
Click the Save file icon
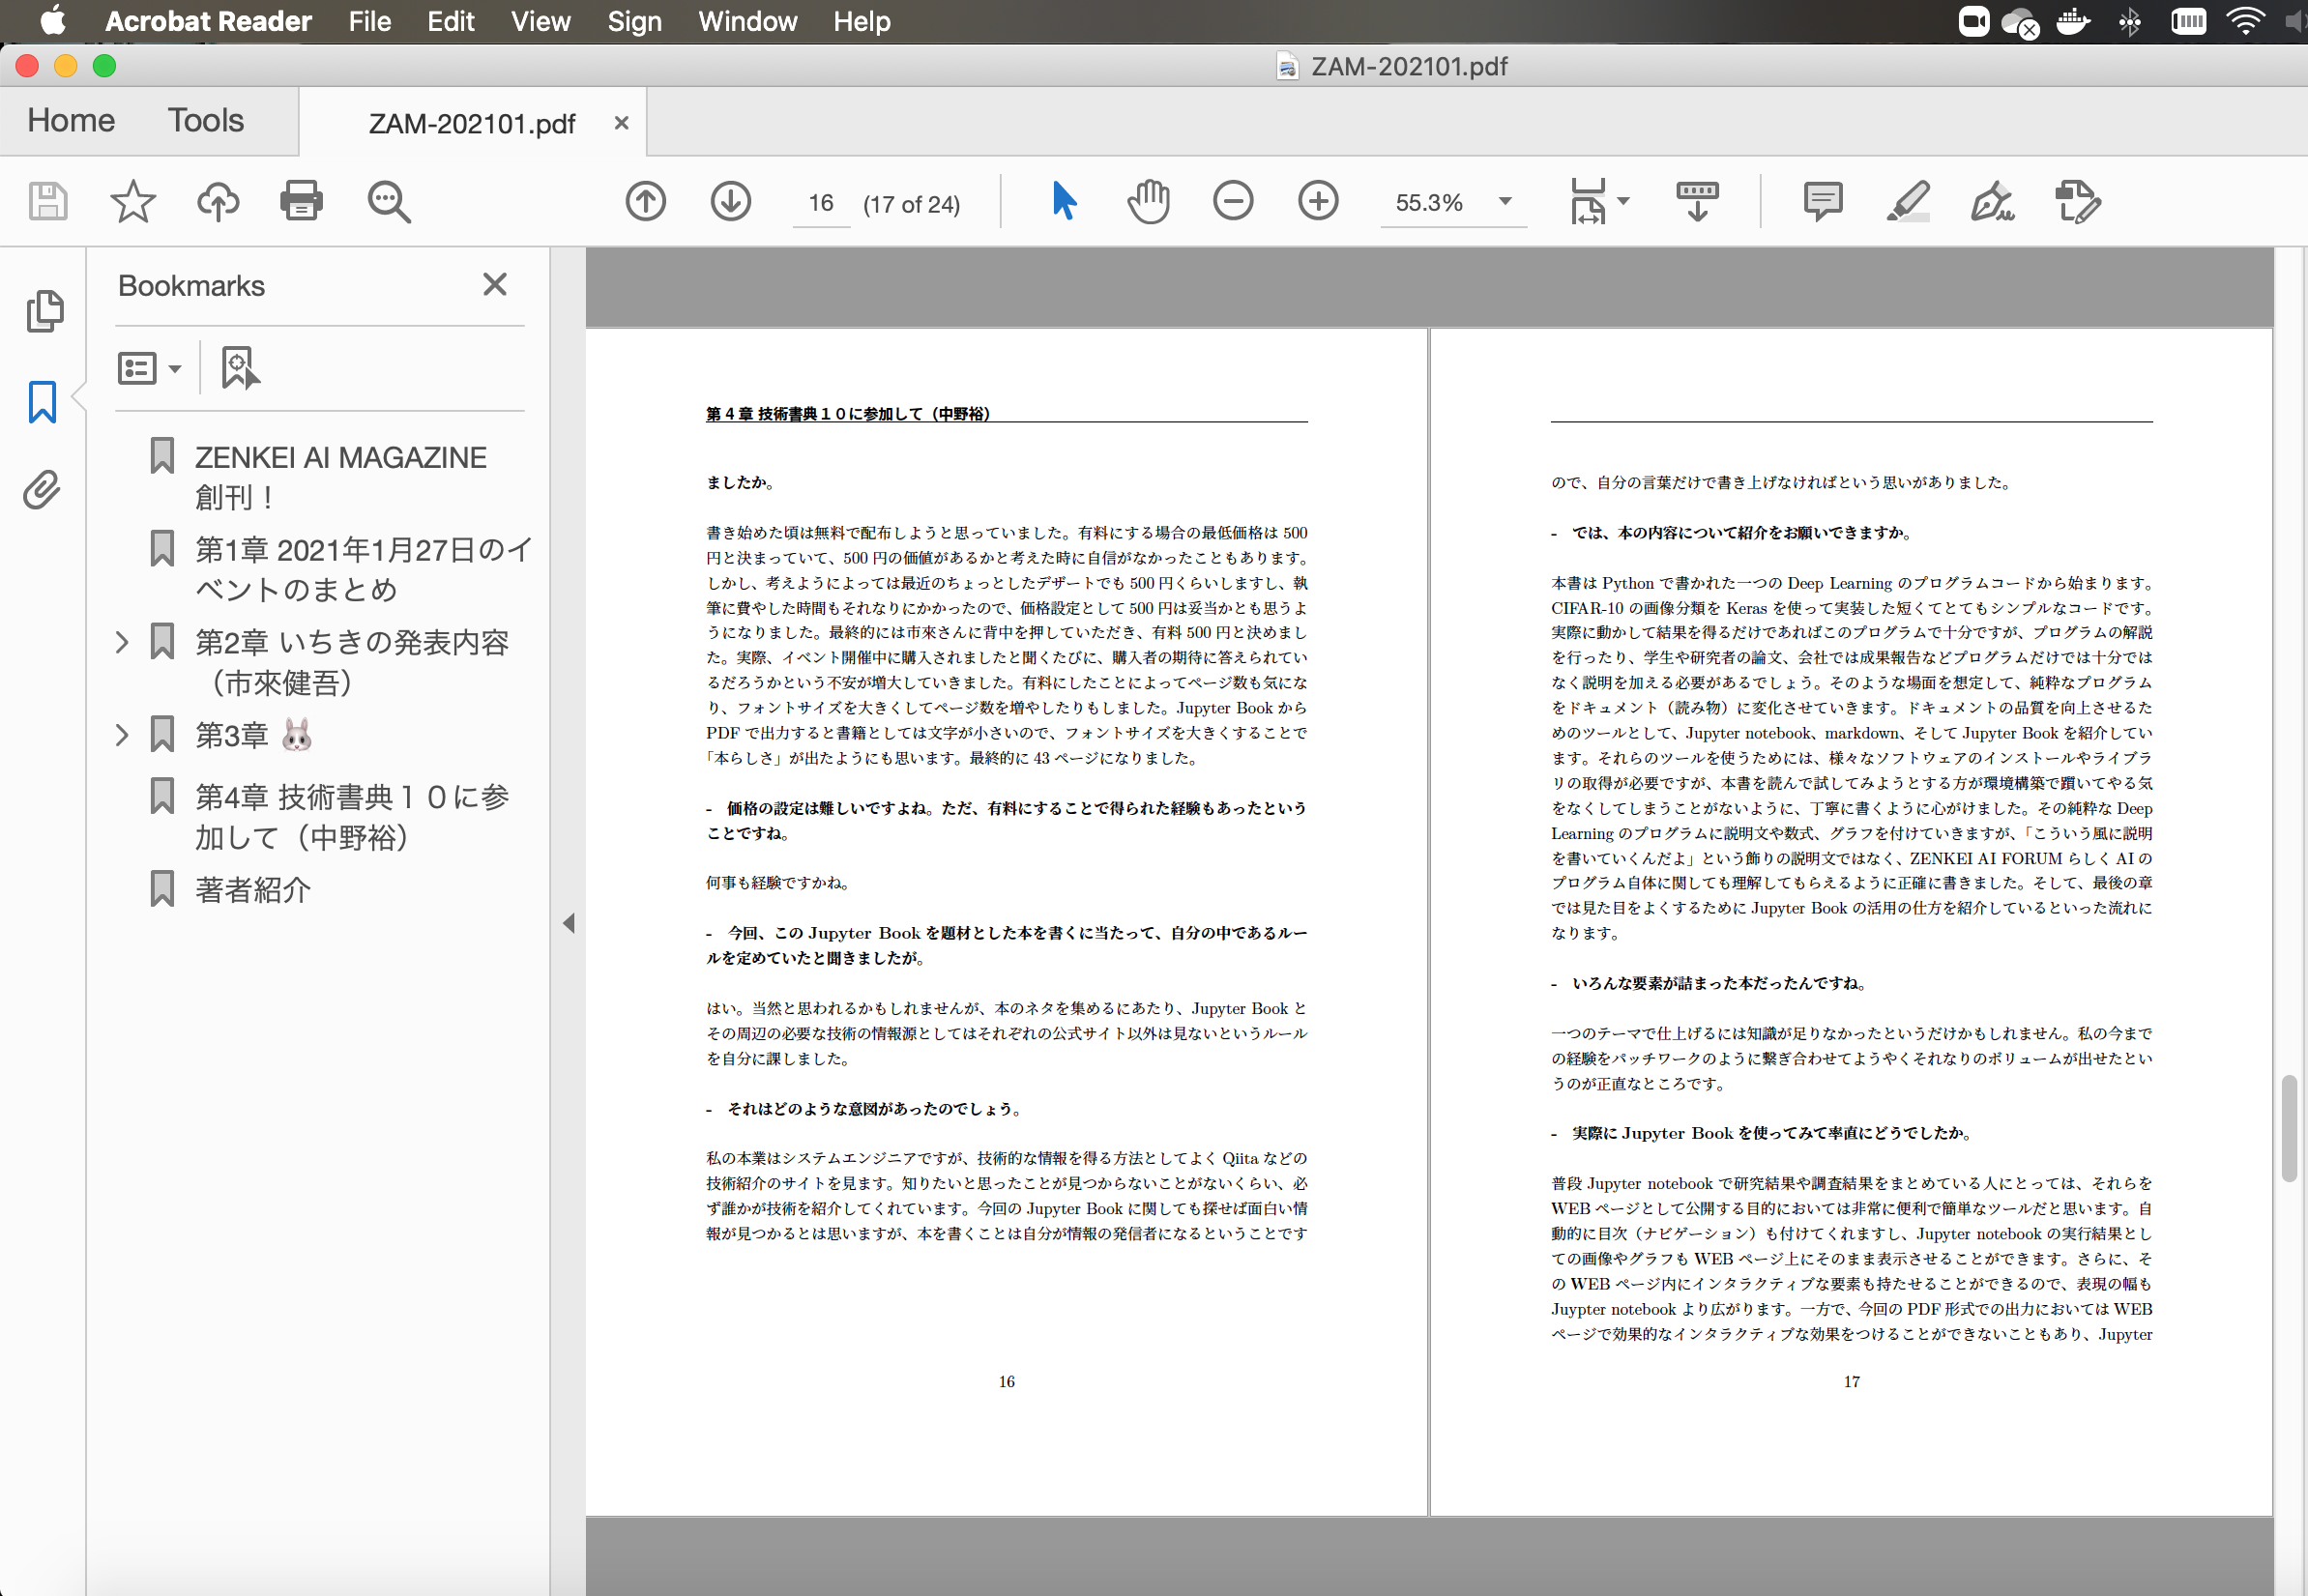(48, 202)
